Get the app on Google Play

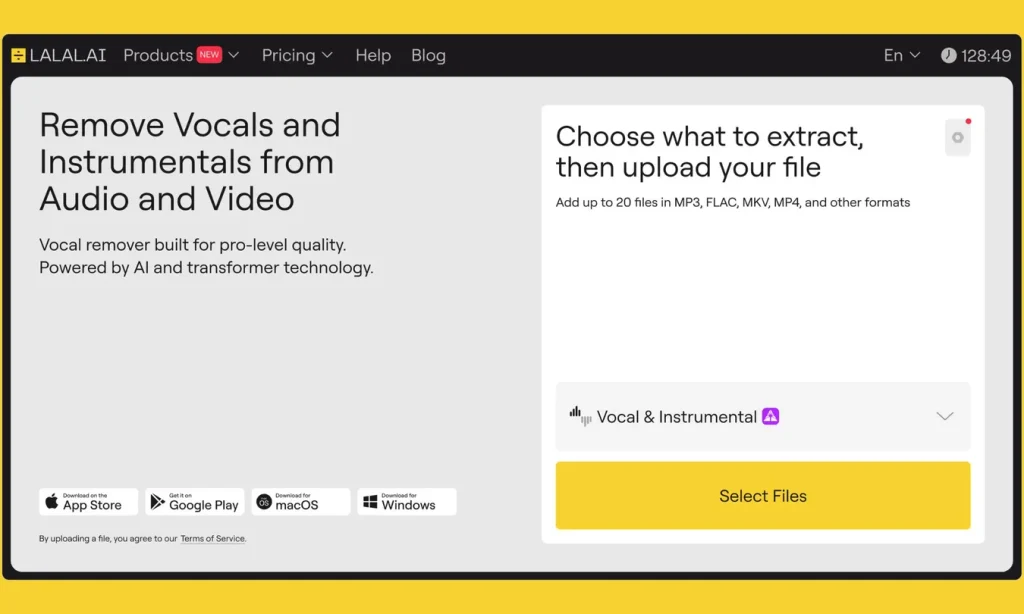[195, 502]
